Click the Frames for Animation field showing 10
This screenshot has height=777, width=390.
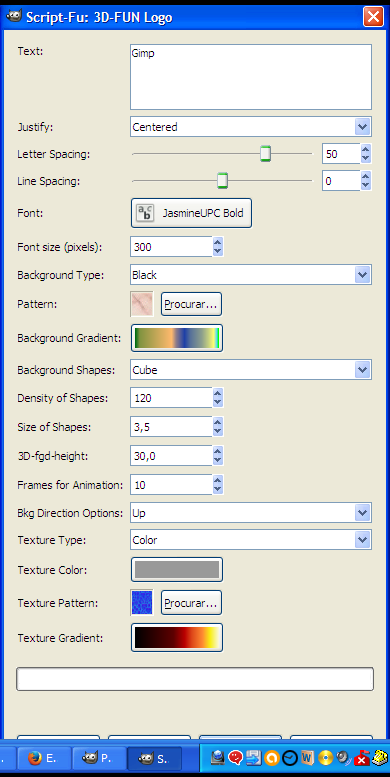[171, 485]
